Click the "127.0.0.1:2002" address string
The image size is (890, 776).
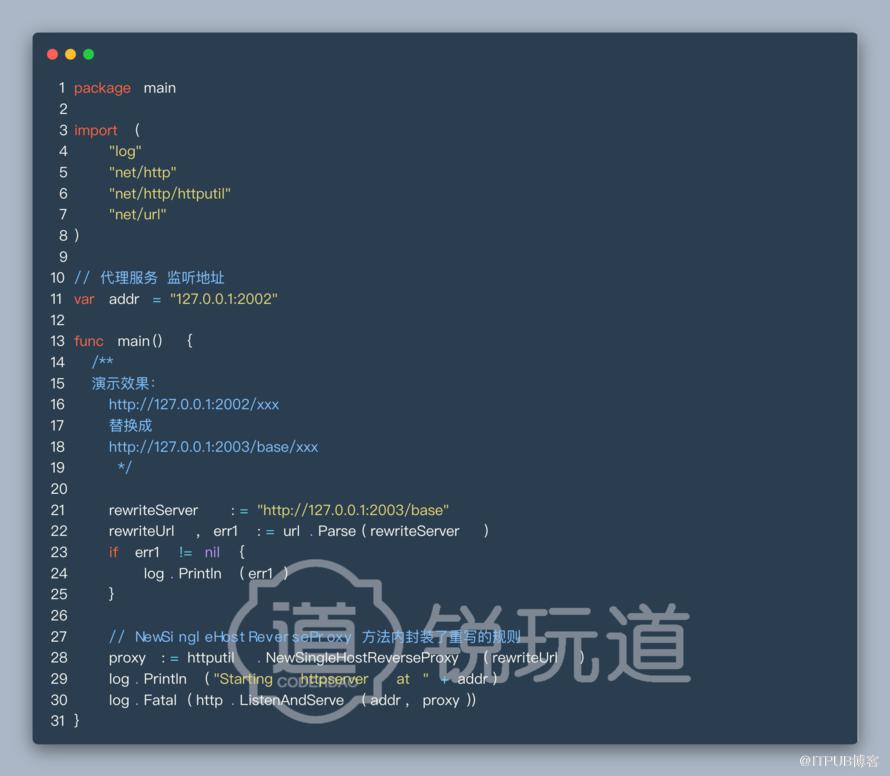click(x=224, y=299)
